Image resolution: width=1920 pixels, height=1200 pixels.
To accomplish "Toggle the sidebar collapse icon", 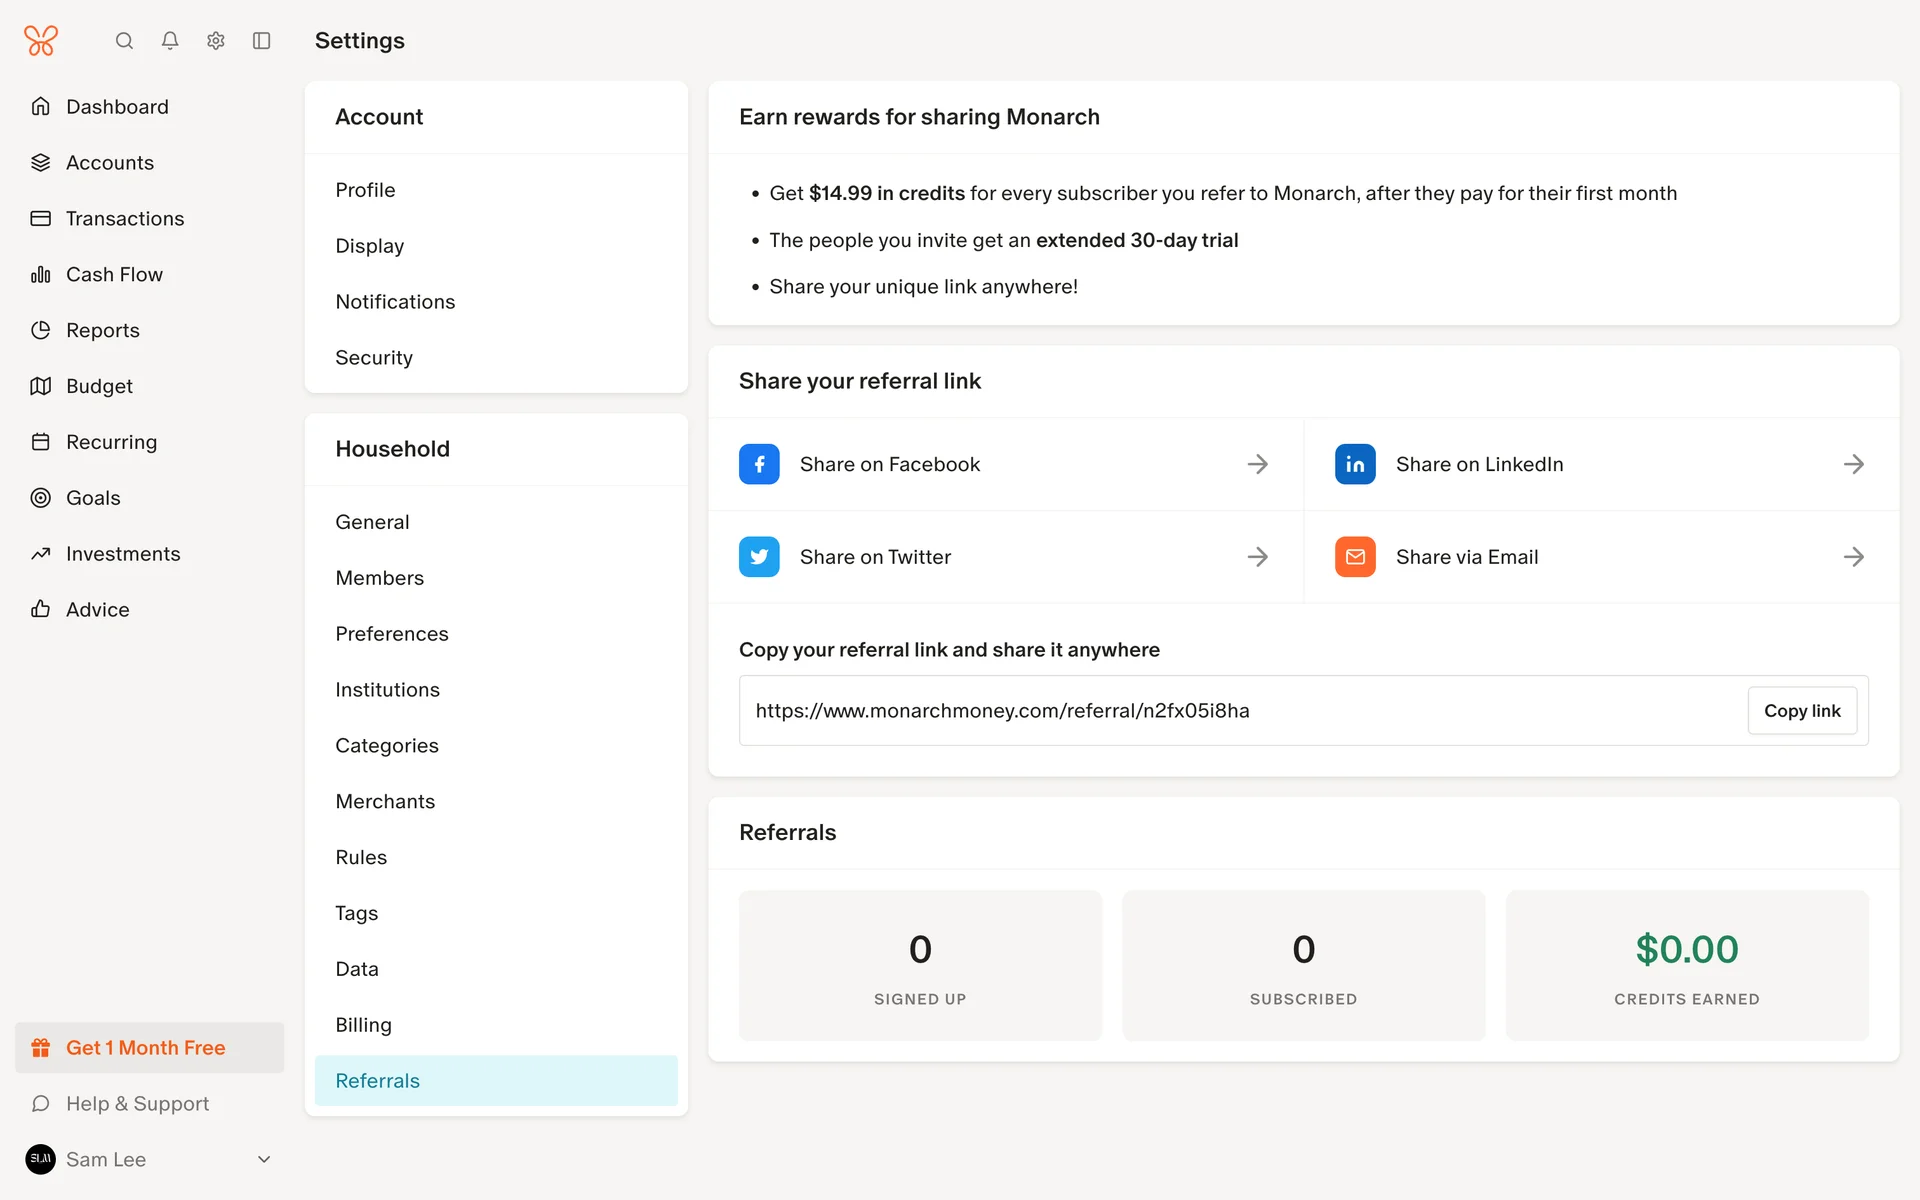I will [x=262, y=41].
